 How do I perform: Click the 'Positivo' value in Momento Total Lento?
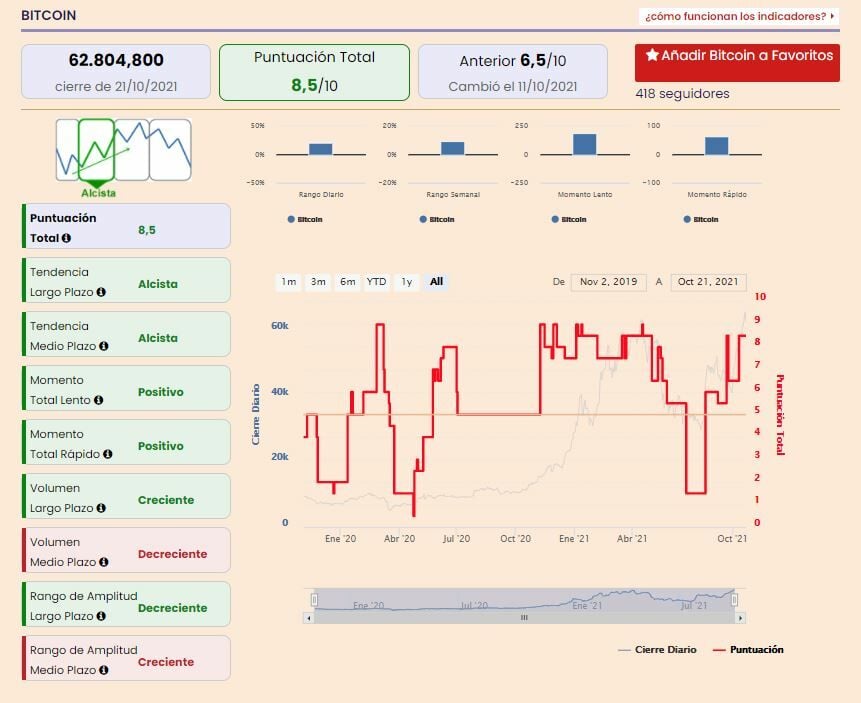coord(161,392)
